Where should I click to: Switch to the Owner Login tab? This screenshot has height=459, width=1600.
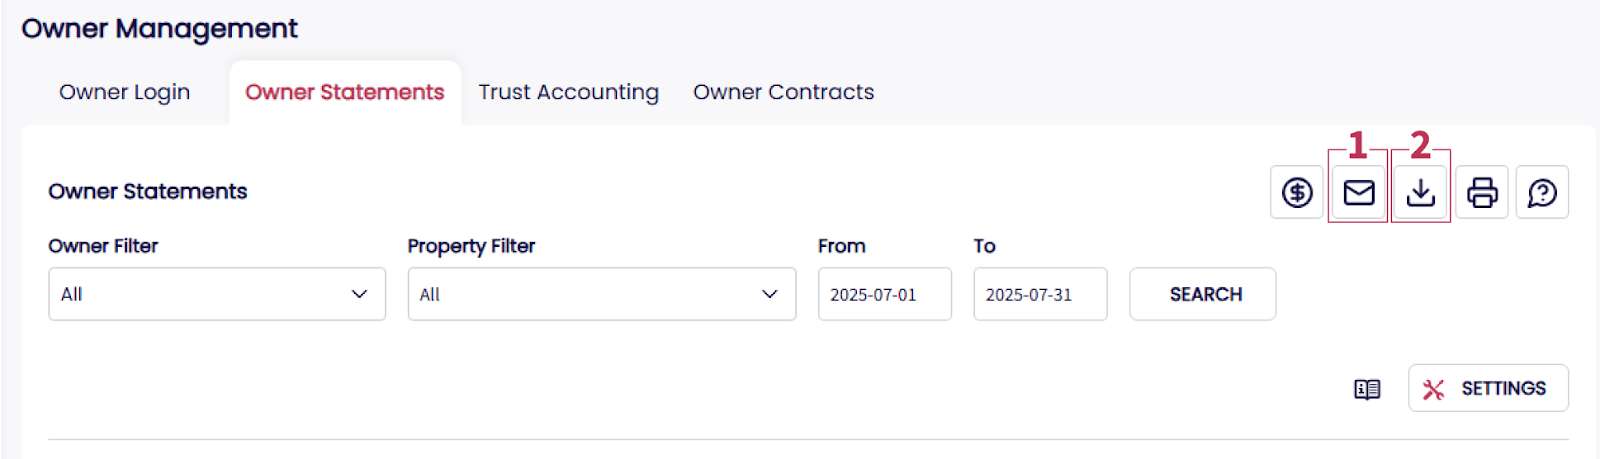(x=124, y=92)
